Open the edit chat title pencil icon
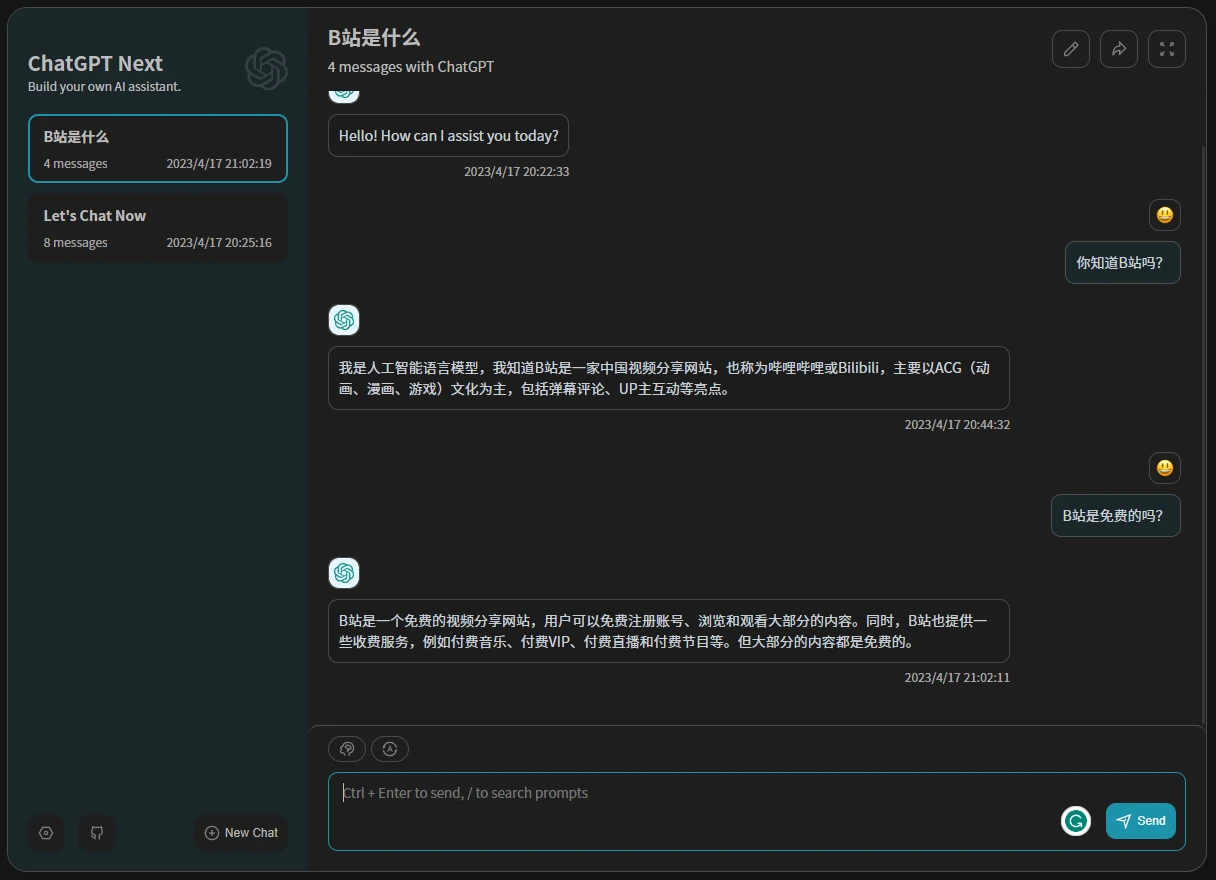The height and width of the screenshot is (880, 1216). tap(1071, 49)
